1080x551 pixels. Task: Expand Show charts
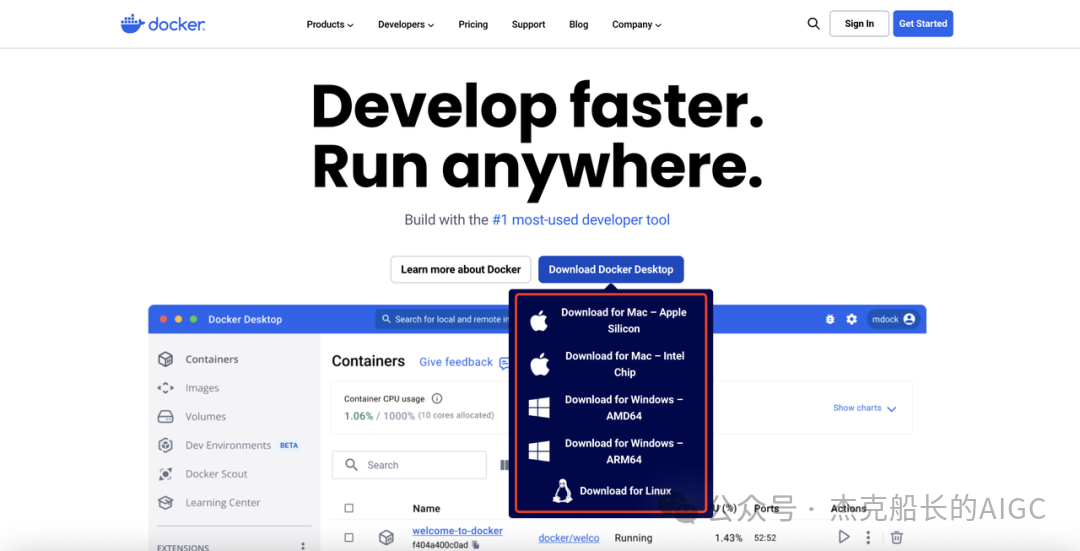pyautogui.click(x=864, y=408)
